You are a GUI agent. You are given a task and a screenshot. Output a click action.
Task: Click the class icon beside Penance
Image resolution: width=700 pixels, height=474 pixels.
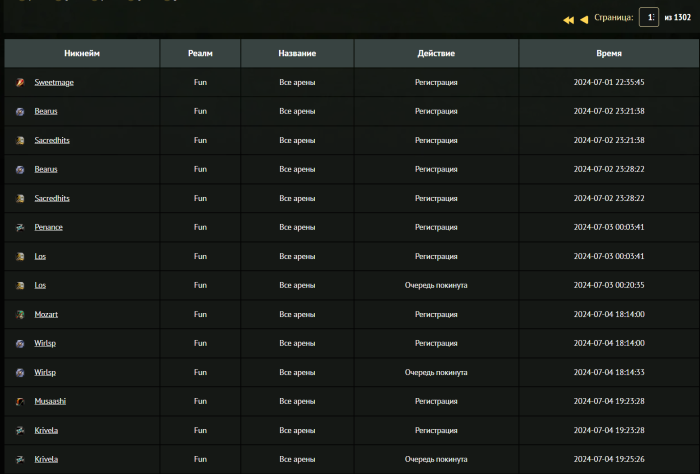20,227
